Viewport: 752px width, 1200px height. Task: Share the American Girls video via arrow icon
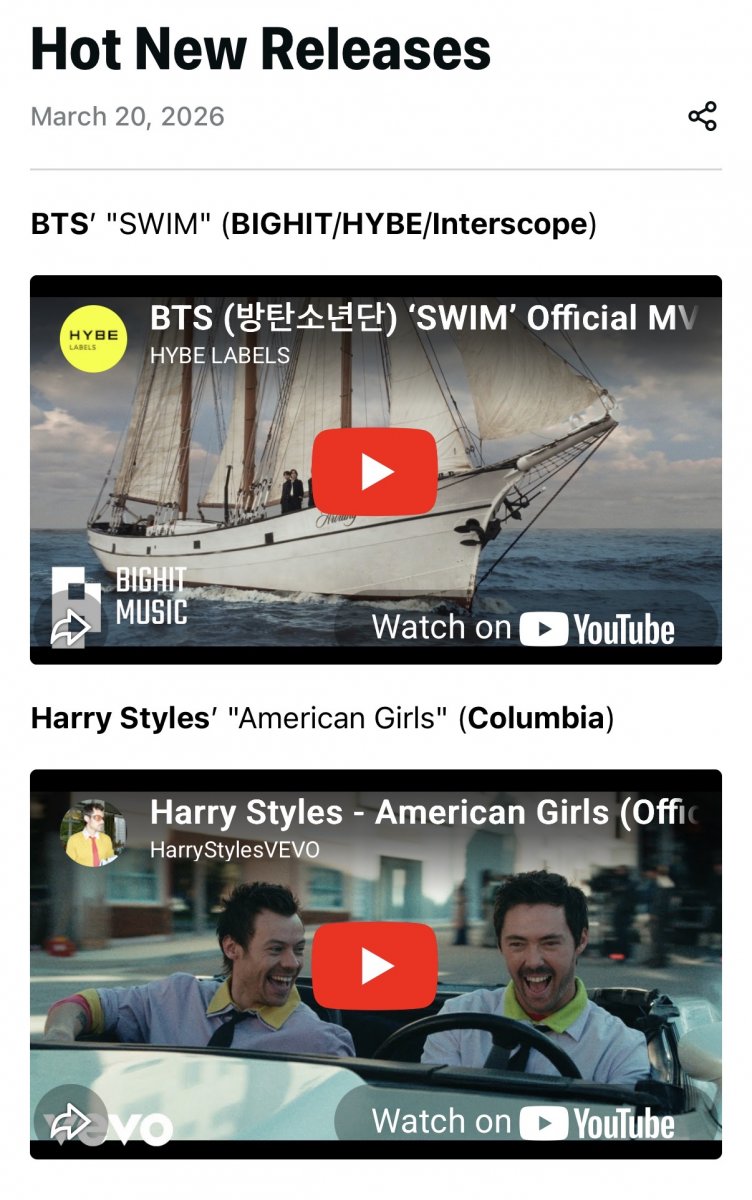tap(70, 1122)
